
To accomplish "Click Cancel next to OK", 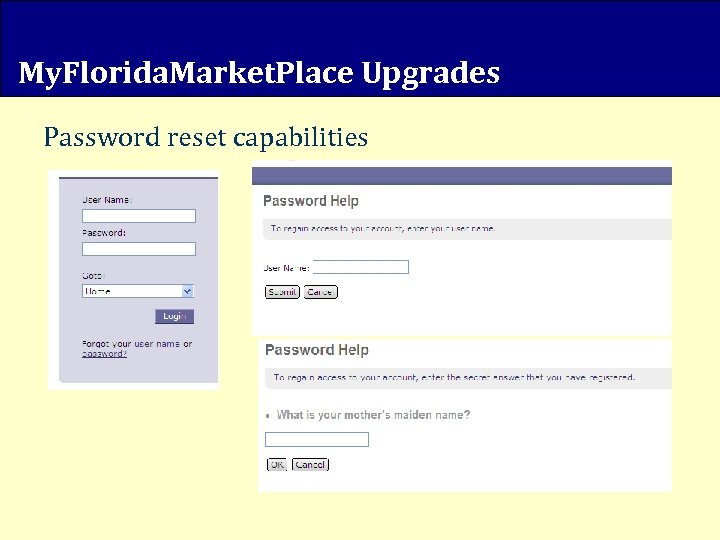I will [310, 465].
